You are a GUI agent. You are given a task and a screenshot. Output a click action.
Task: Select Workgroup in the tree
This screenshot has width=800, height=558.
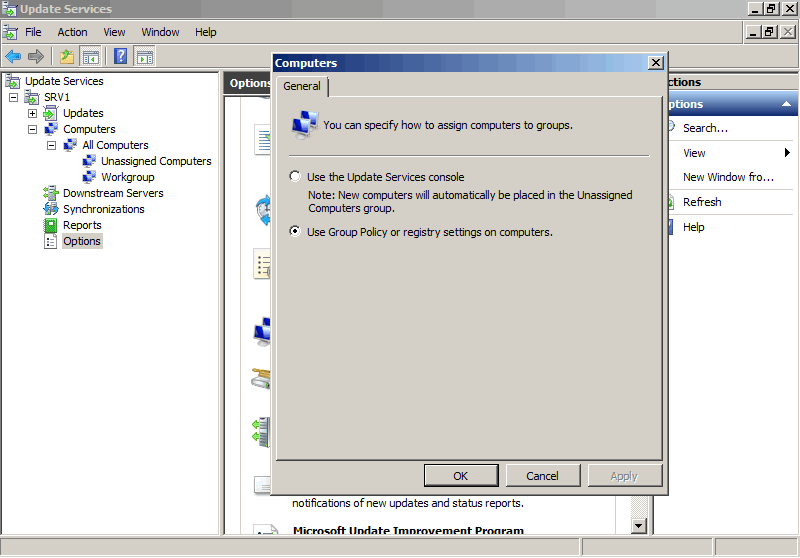[128, 177]
